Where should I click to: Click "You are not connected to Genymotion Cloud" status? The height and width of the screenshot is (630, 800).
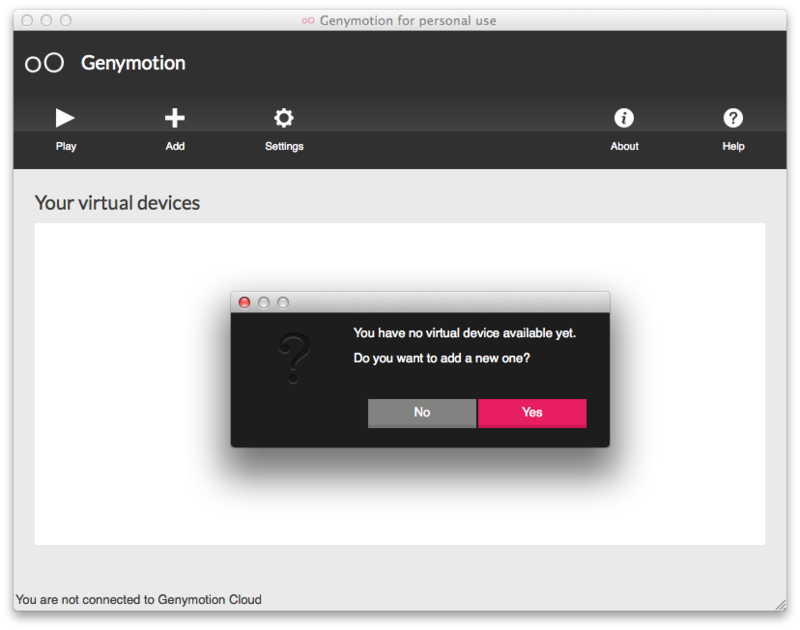(138, 599)
